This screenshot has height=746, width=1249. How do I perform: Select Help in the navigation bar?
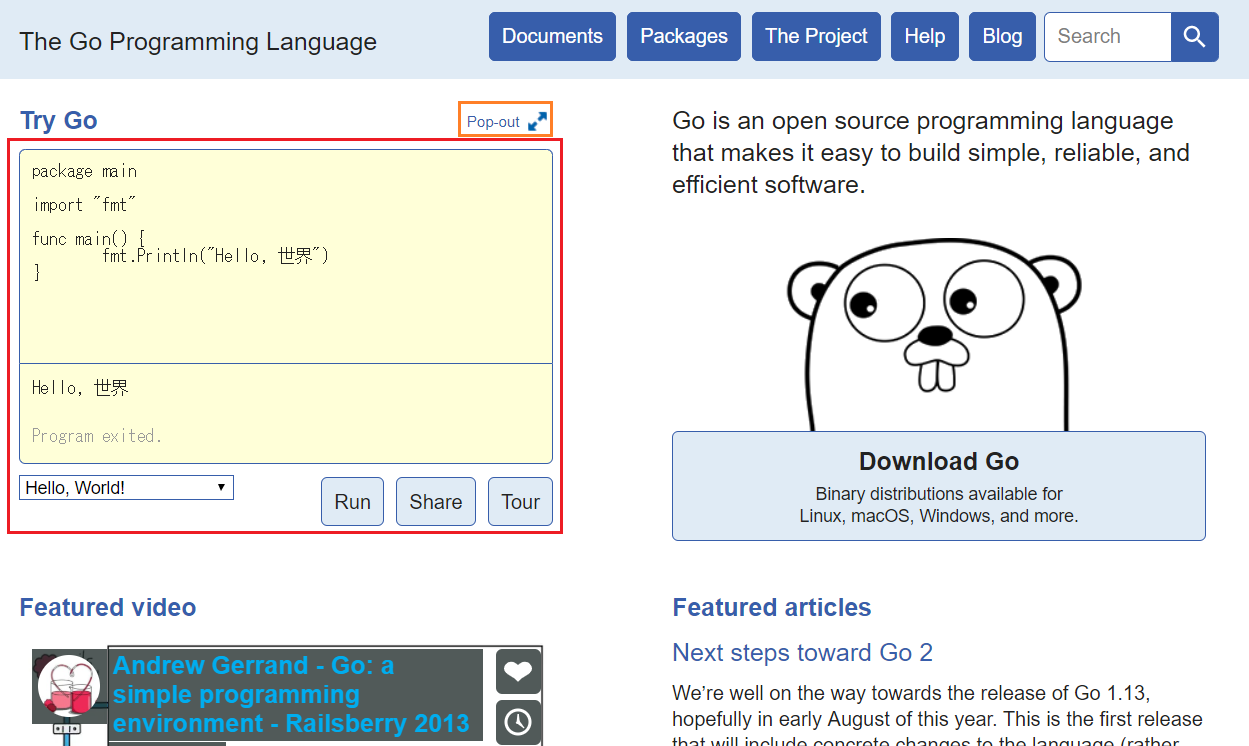pyautogui.click(x=924, y=37)
